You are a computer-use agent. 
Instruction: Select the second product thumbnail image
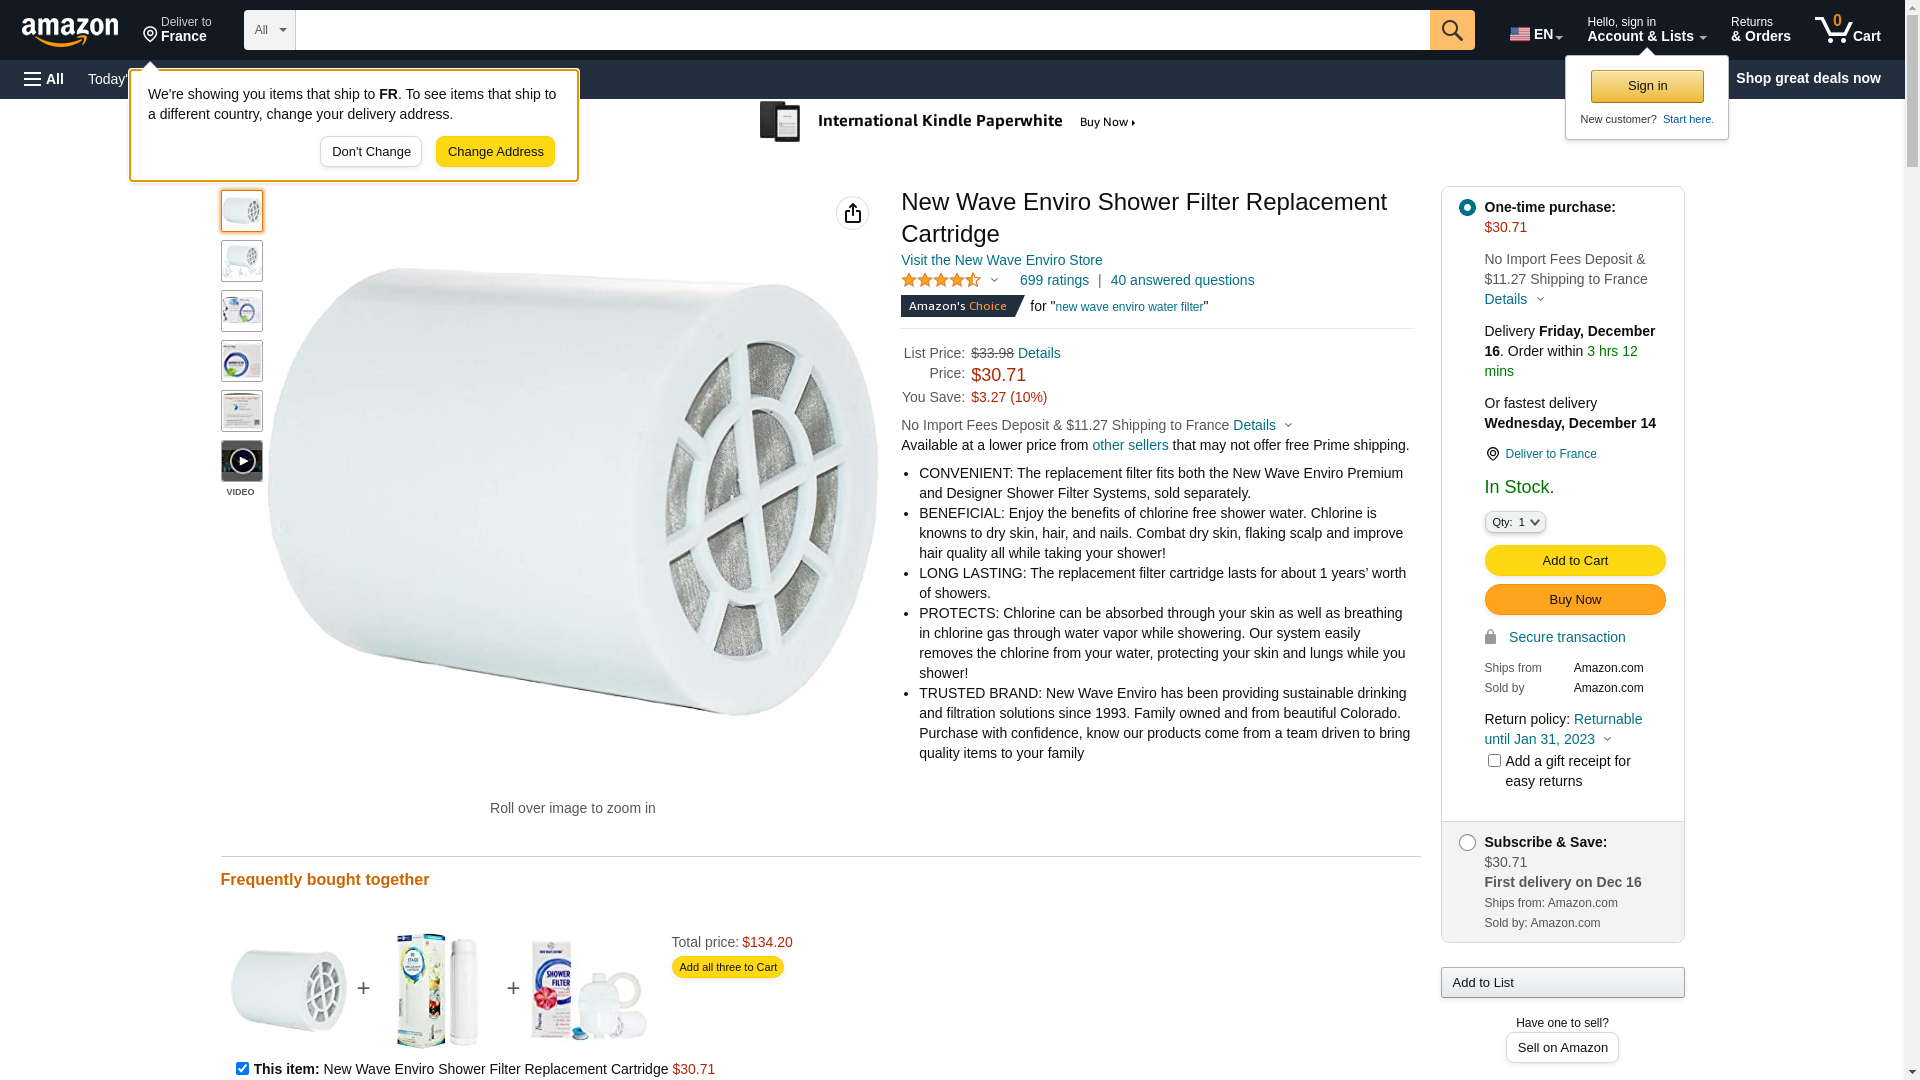pos(242,261)
